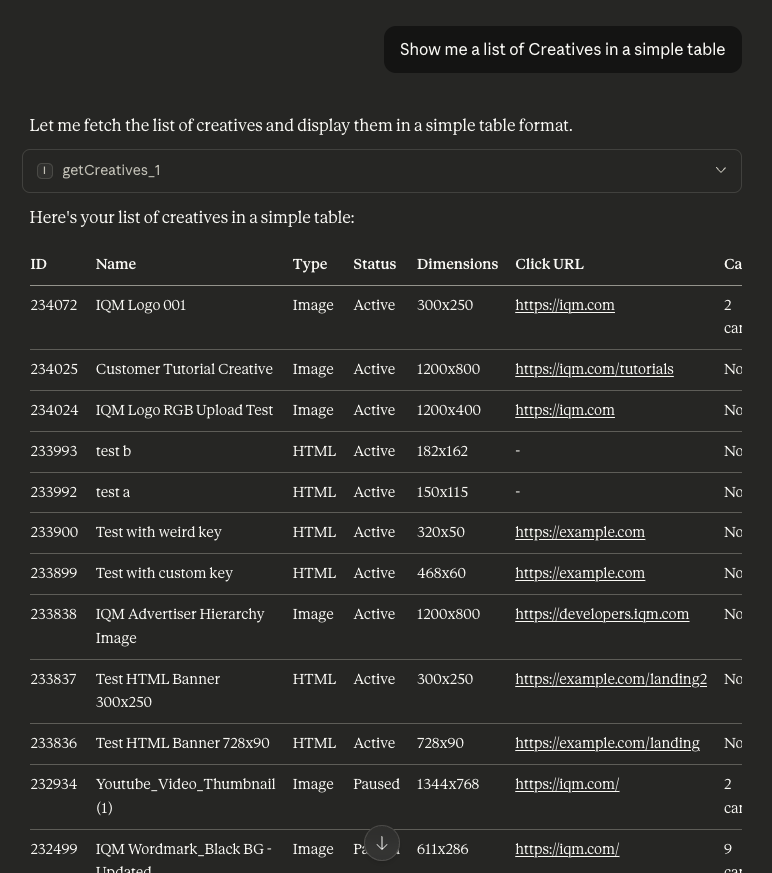Select ID cell 233899
Screen dimensions: 772x873
(x=53, y=573)
